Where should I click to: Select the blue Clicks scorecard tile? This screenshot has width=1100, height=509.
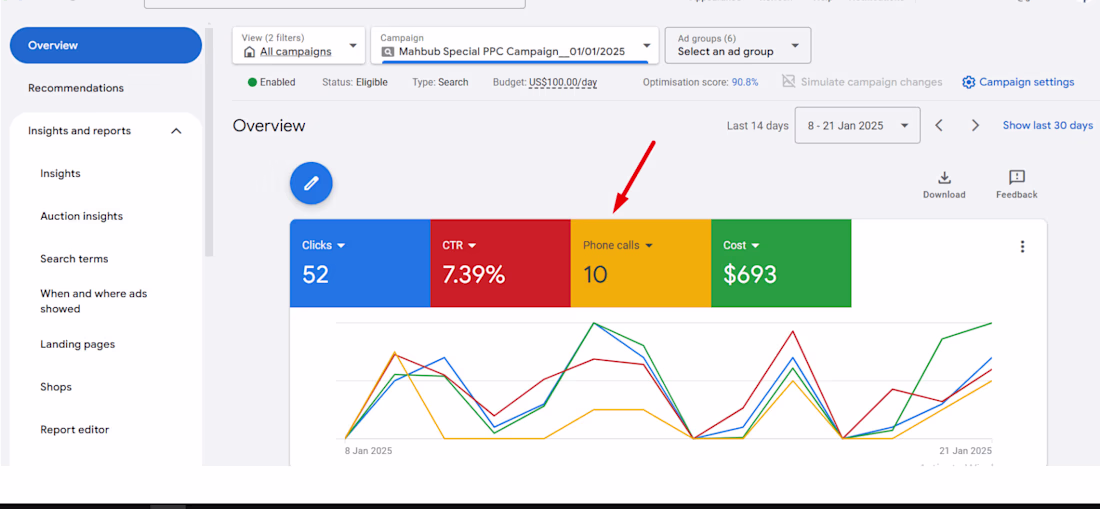click(x=360, y=263)
